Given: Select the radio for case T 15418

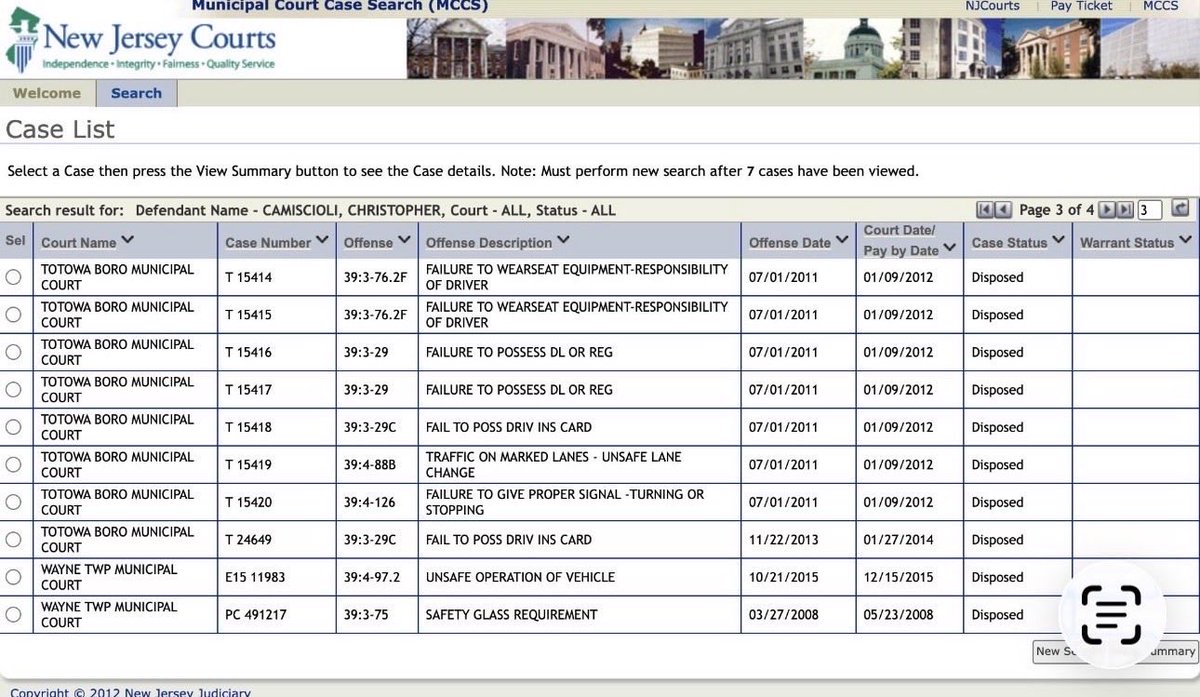Looking at the screenshot, I should [x=13, y=427].
